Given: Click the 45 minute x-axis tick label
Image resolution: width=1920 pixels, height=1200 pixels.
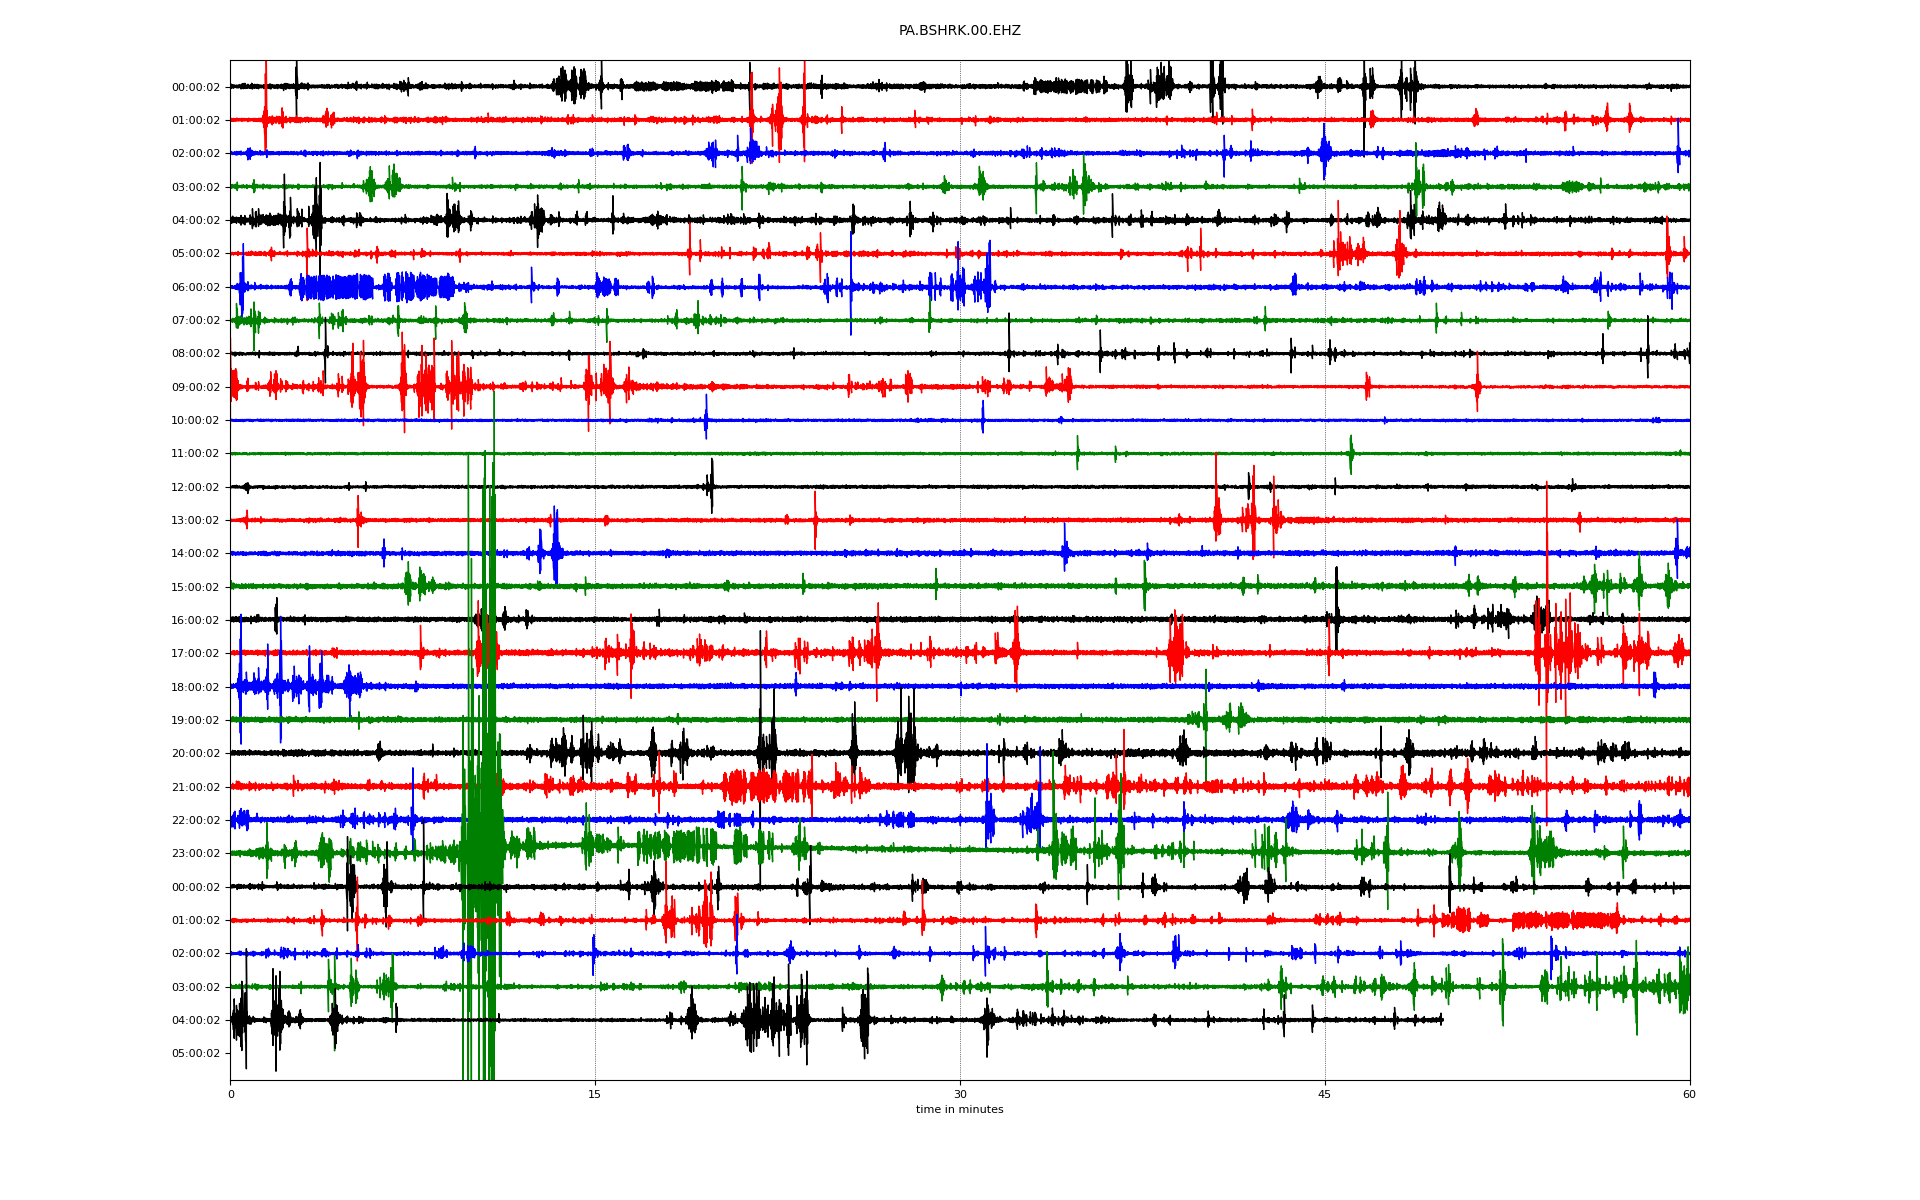Looking at the screenshot, I should point(1325,1094).
